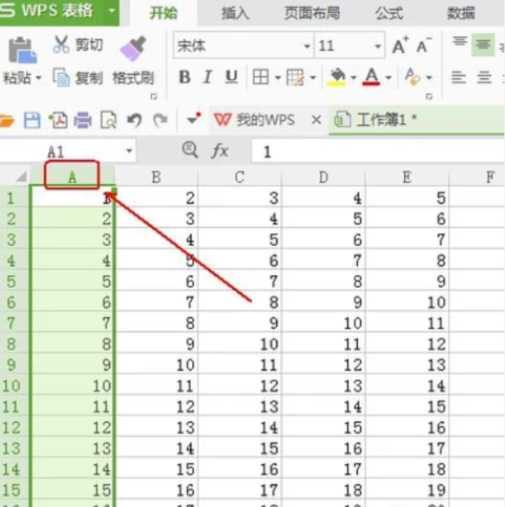505x507 pixels.
Task: Click the zoom magnifier beside fx
Action: coord(190,150)
